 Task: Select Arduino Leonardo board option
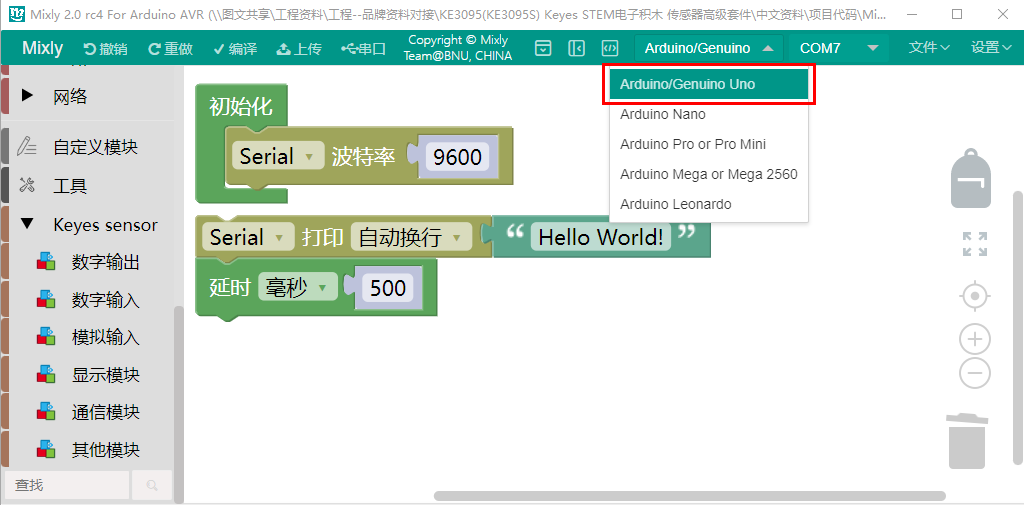[x=709, y=204]
